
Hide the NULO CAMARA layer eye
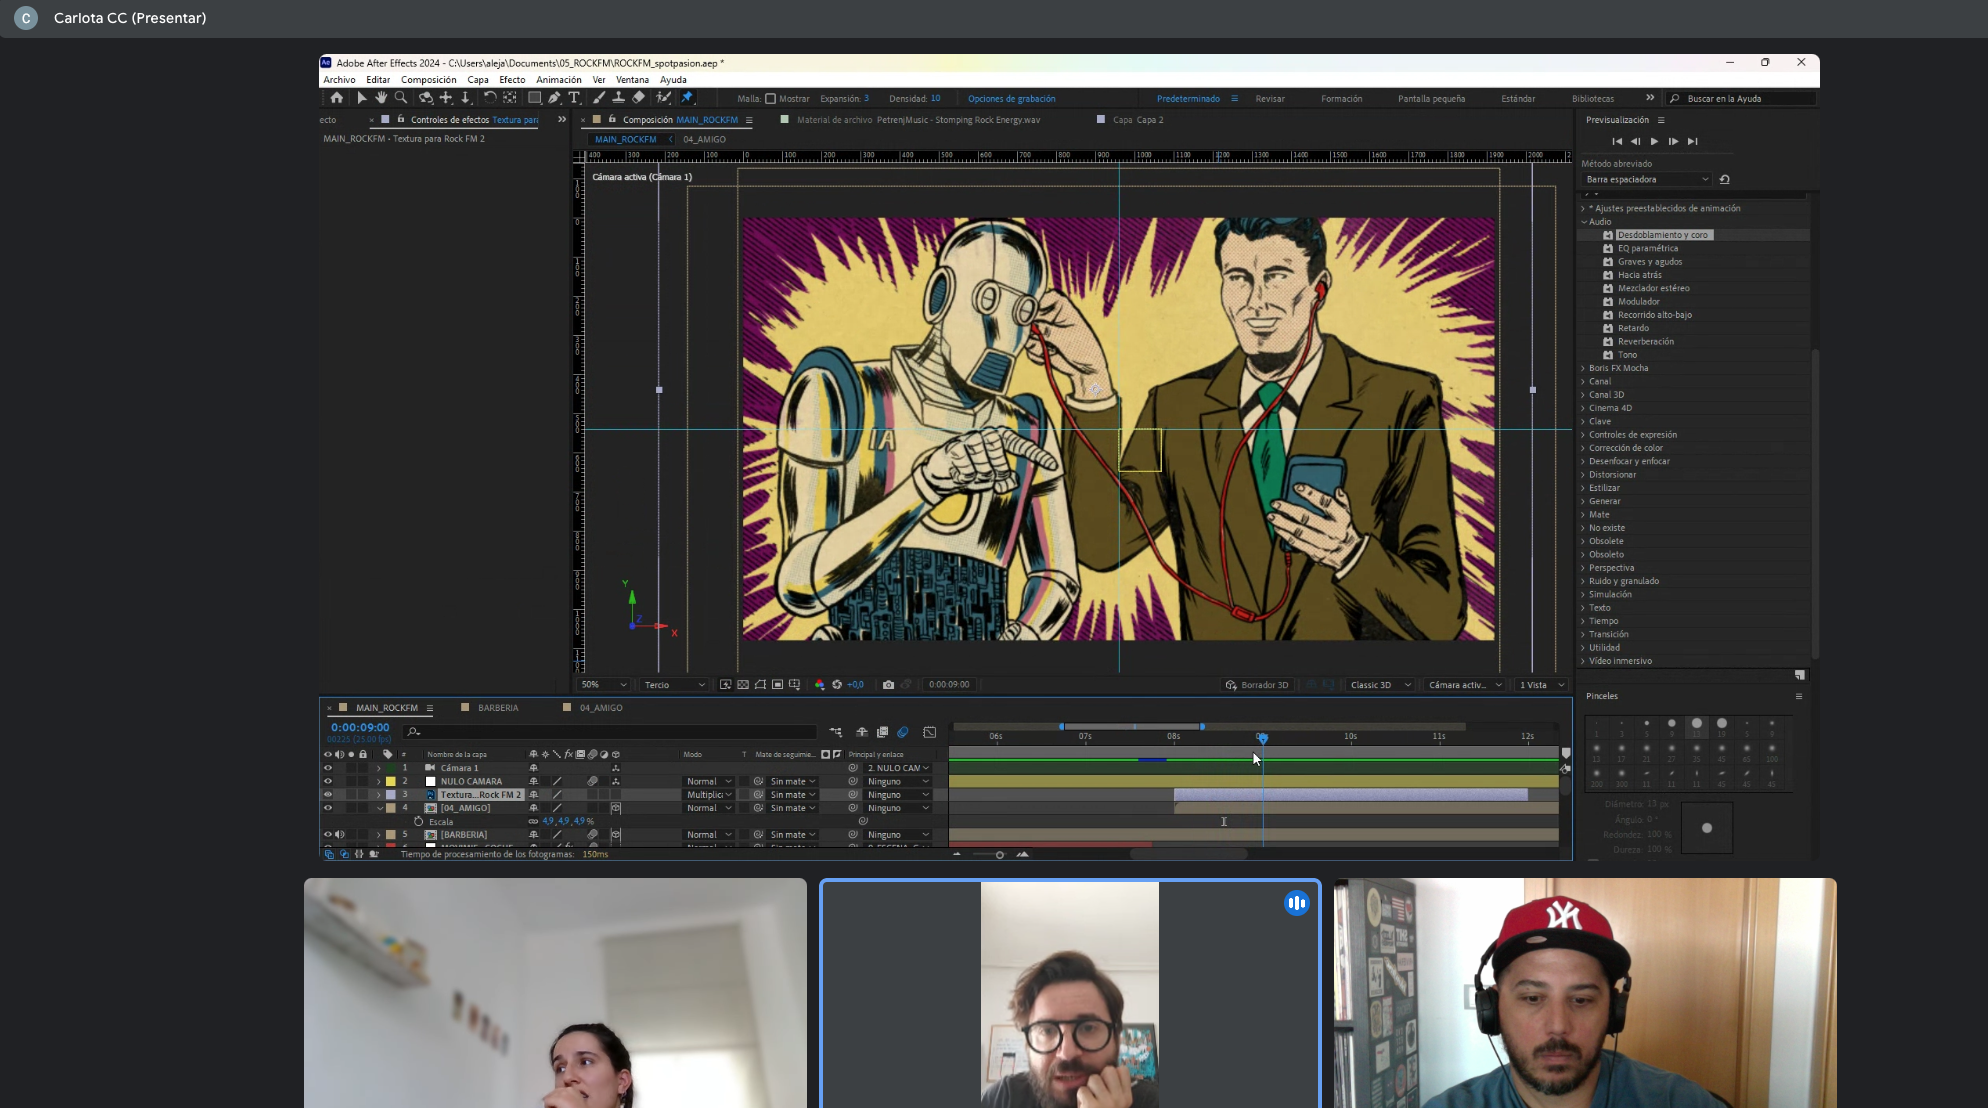tap(327, 782)
